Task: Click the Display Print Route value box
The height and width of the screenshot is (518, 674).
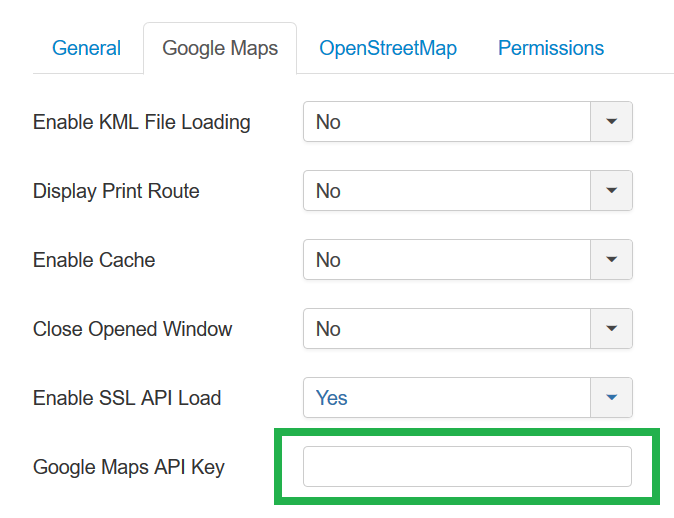Action: [447, 191]
